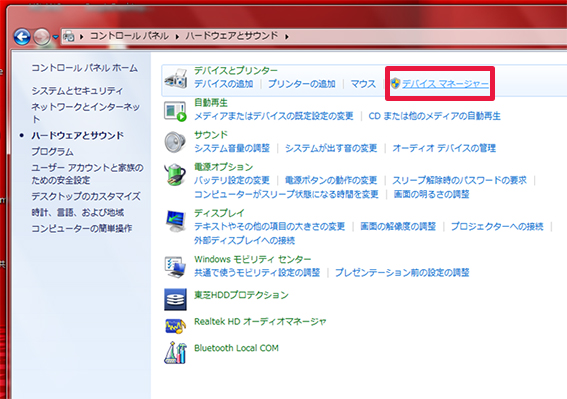Viewport: 567px width, 399px height.
Task: Open システムとセキュリティ in sidebar
Action: coord(77,90)
